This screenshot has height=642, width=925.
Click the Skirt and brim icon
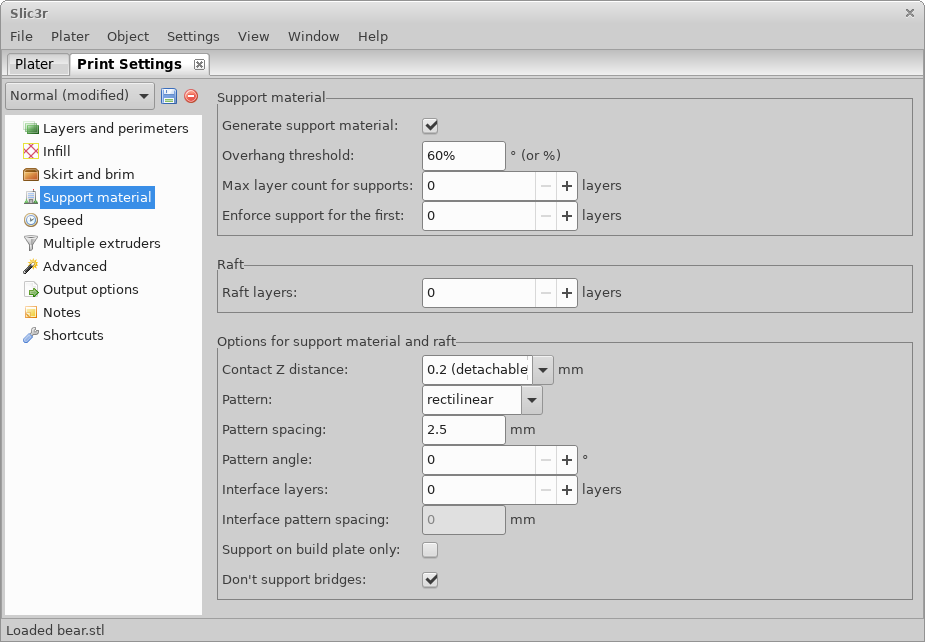pyautogui.click(x=31, y=174)
